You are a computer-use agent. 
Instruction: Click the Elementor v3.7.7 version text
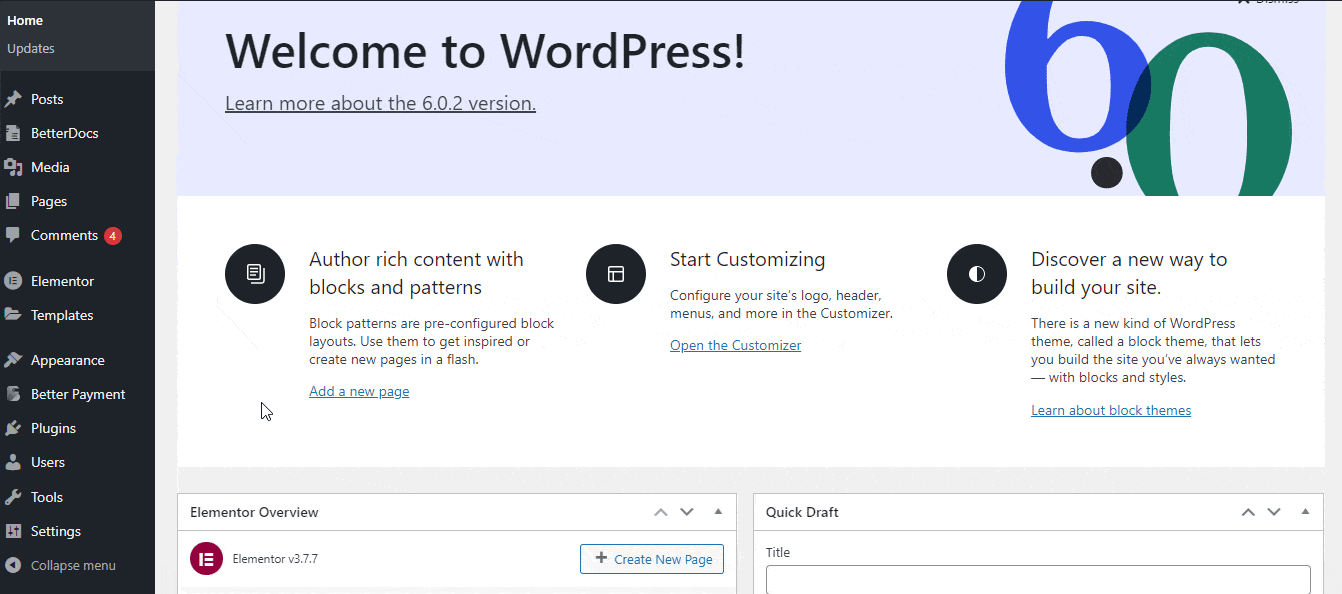click(x=275, y=559)
